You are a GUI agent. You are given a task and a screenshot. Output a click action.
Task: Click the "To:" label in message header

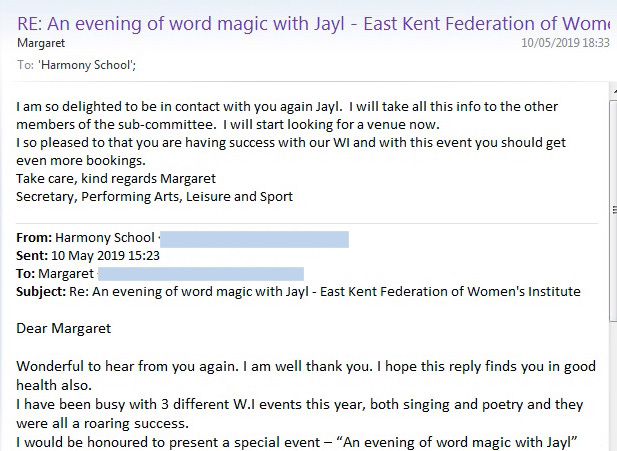point(26,64)
